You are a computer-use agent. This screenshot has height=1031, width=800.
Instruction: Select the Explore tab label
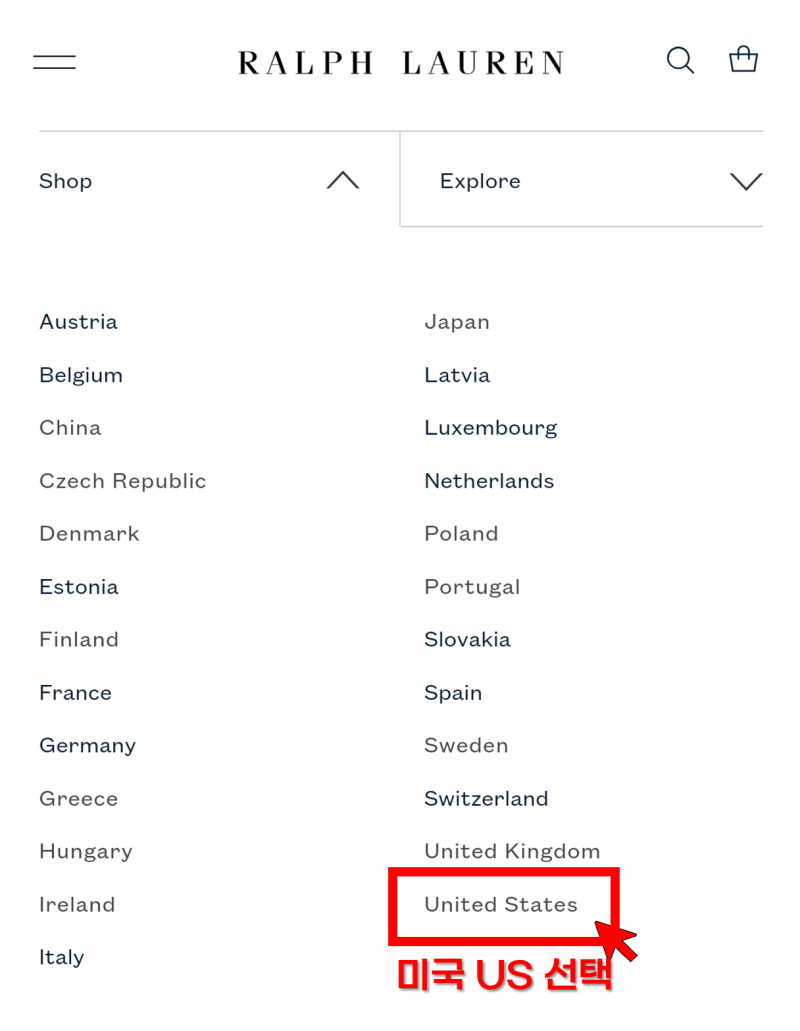(x=480, y=181)
